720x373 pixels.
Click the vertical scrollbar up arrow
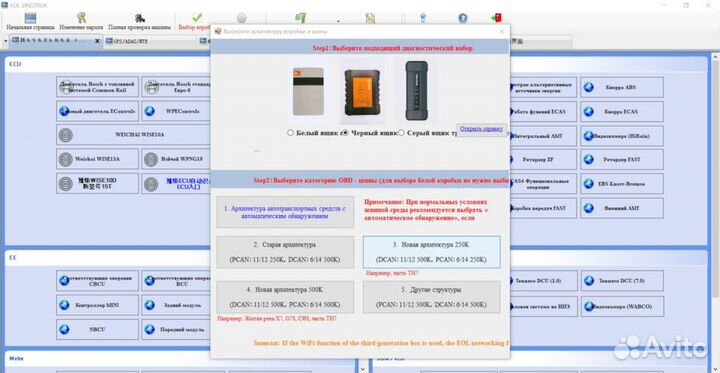click(715, 56)
